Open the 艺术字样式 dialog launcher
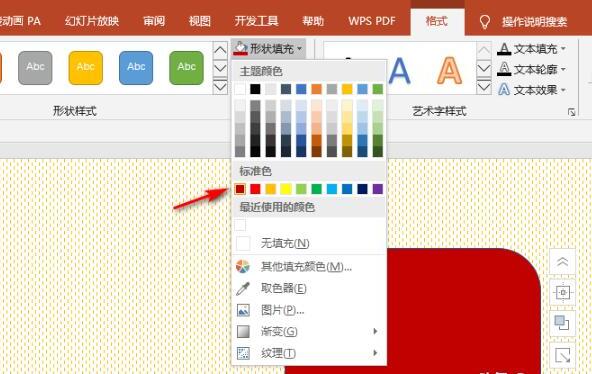 [x=572, y=112]
